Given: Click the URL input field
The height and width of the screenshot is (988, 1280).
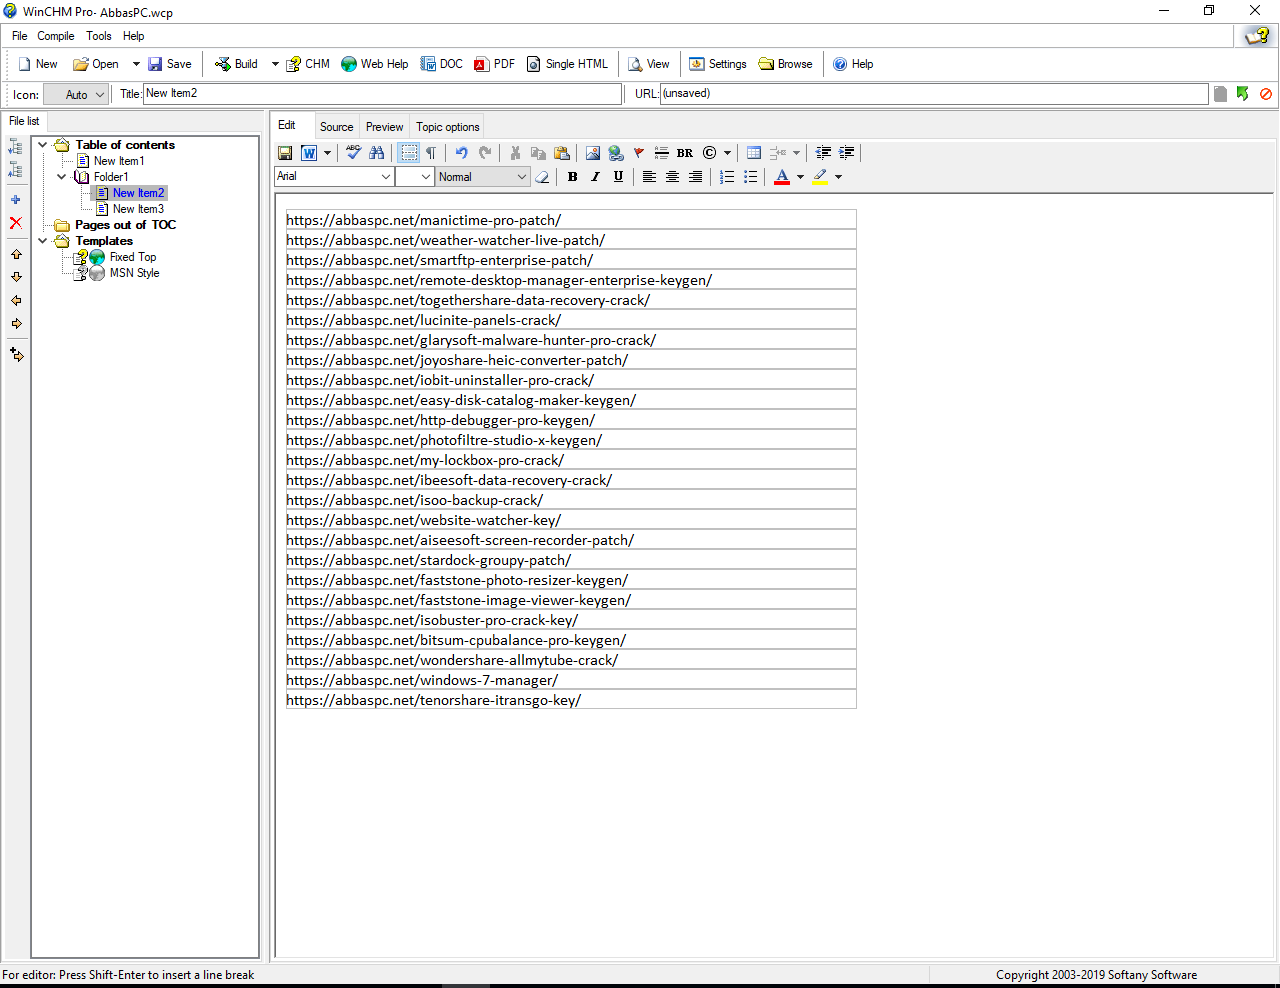Looking at the screenshot, I should point(934,94).
